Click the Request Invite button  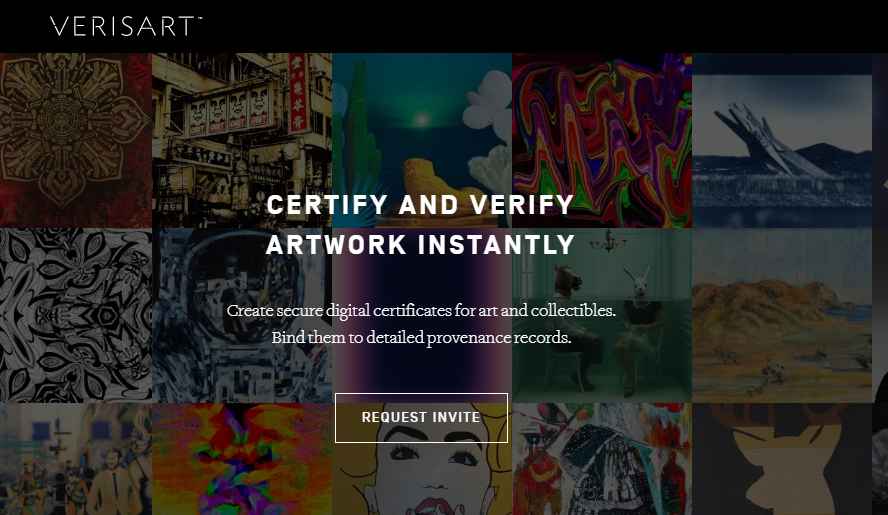(421, 418)
